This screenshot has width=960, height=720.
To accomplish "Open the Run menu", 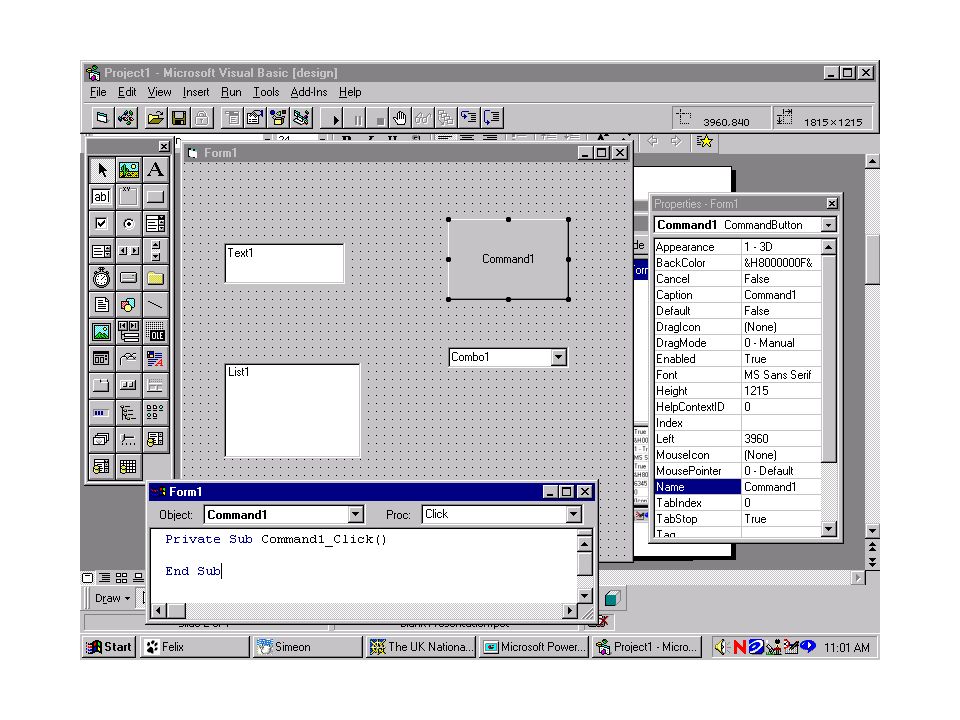I will 231,92.
